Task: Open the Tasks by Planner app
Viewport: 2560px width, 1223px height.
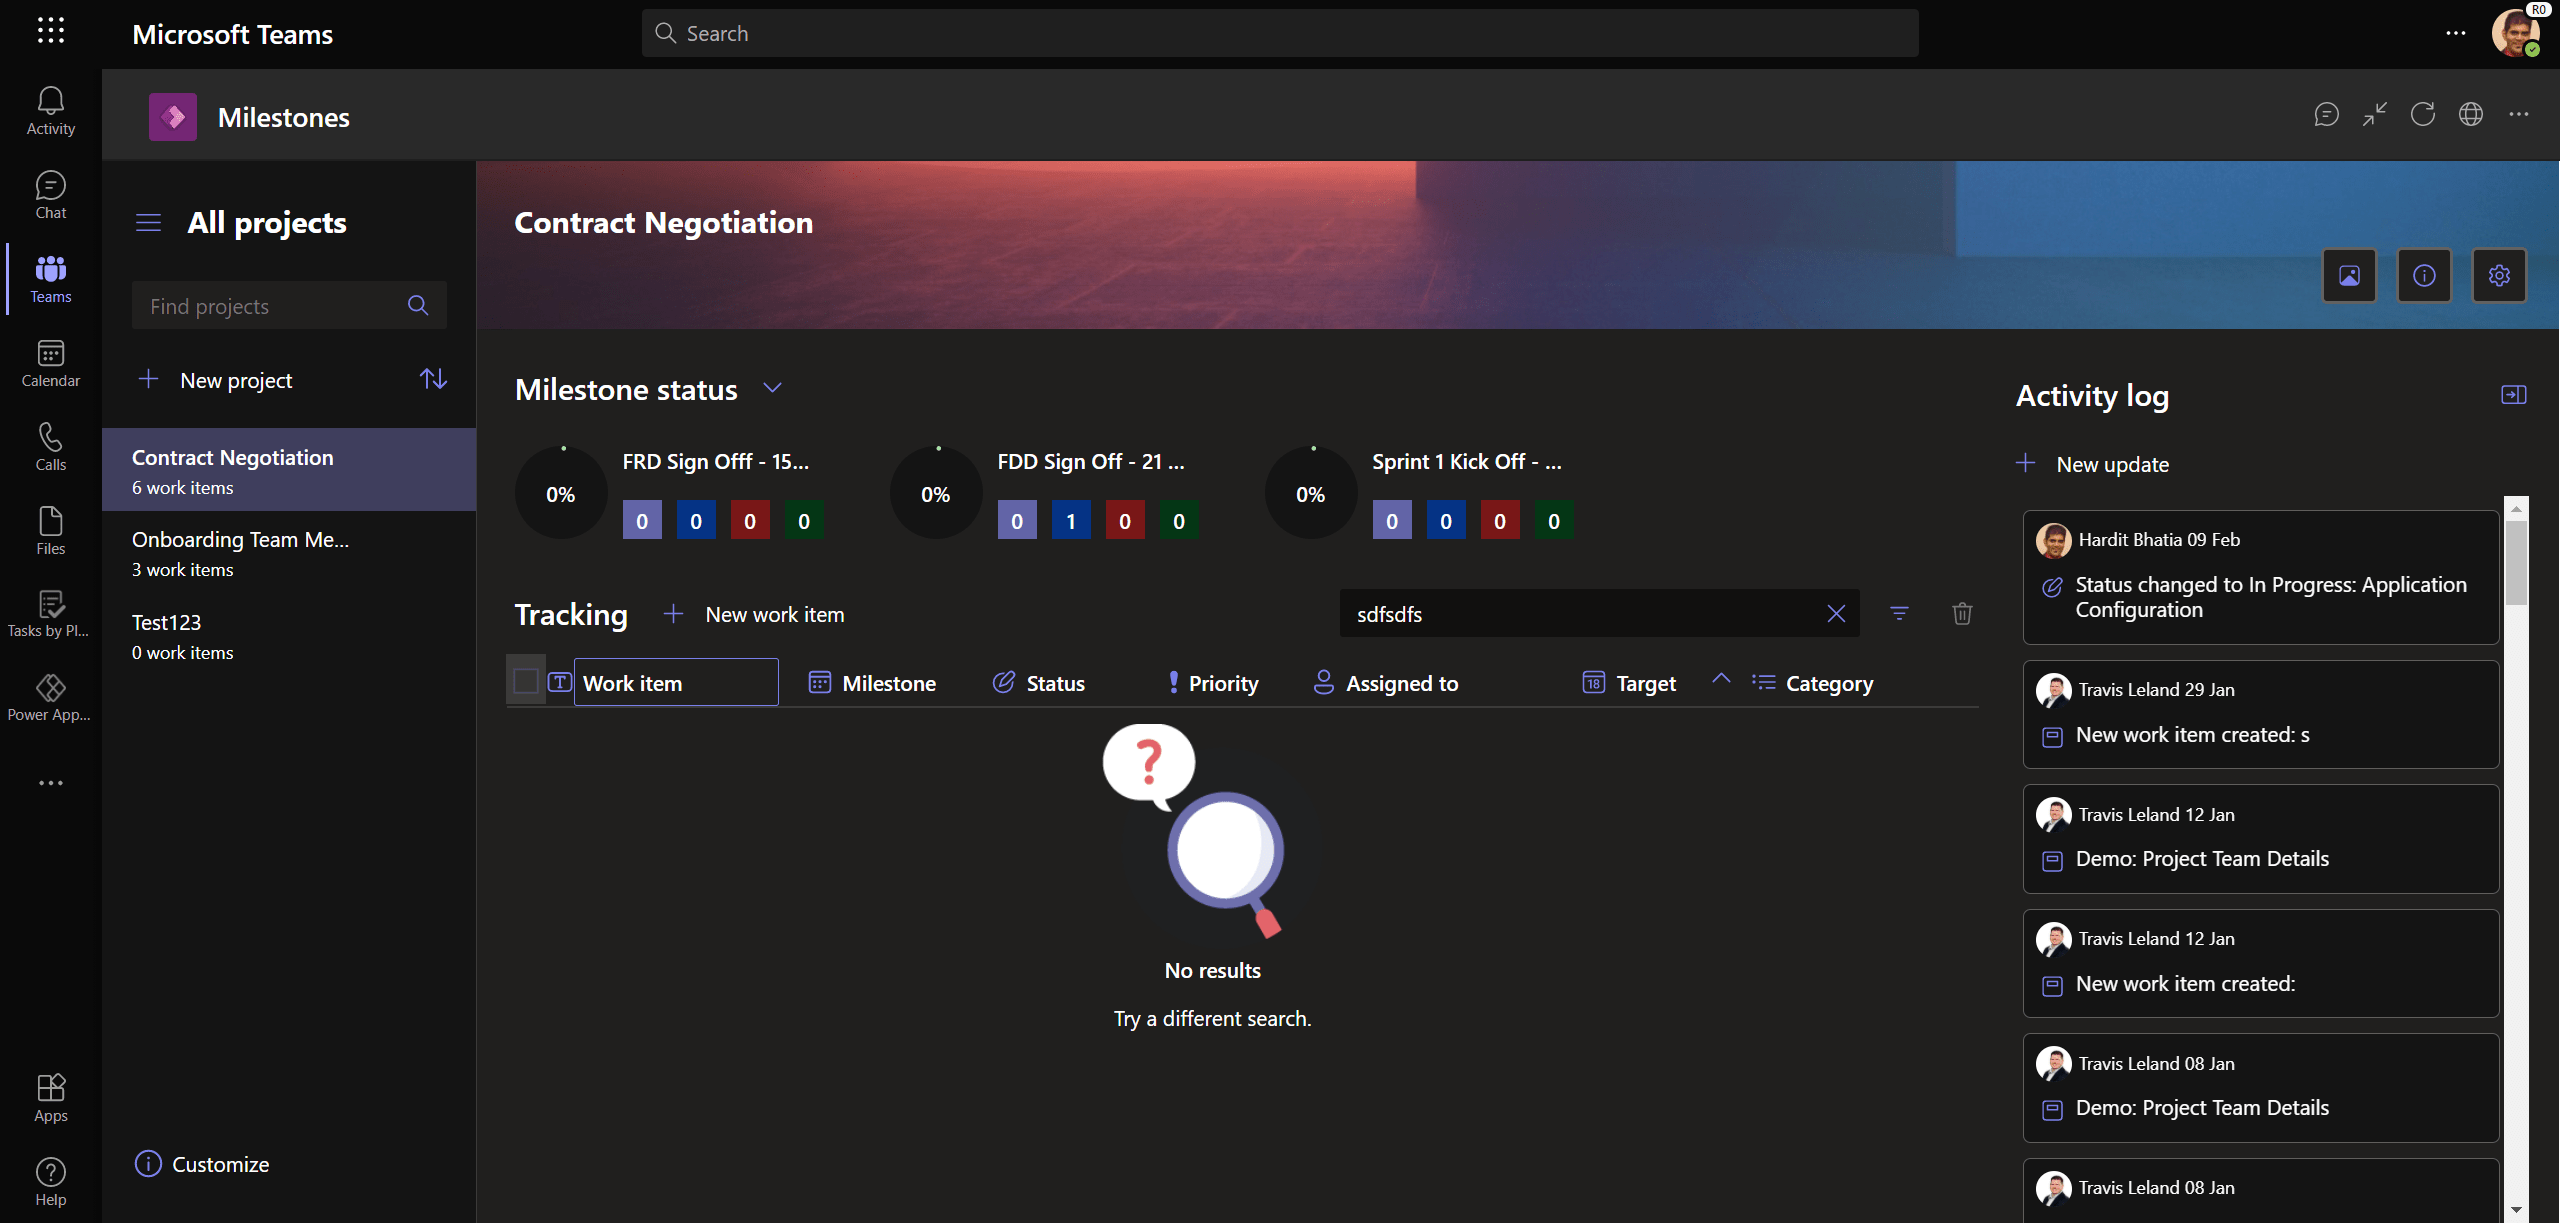Action: (50, 613)
